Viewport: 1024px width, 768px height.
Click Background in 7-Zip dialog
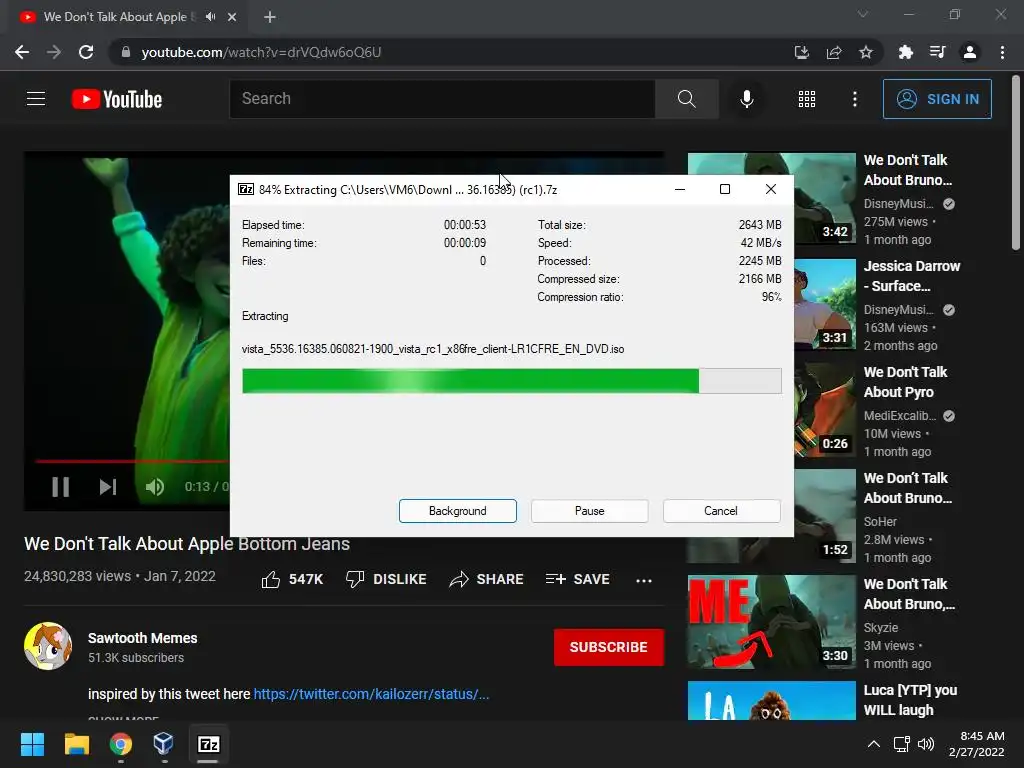tap(458, 511)
